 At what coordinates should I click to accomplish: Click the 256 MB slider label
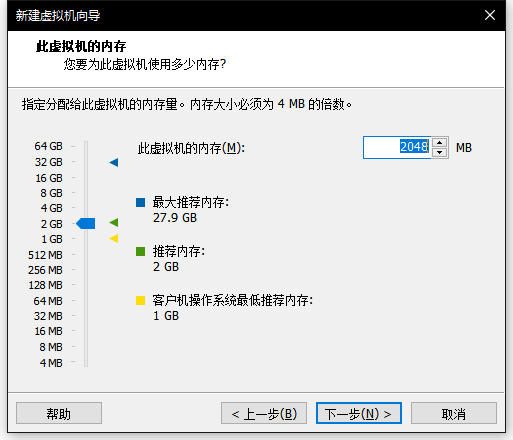point(45,270)
